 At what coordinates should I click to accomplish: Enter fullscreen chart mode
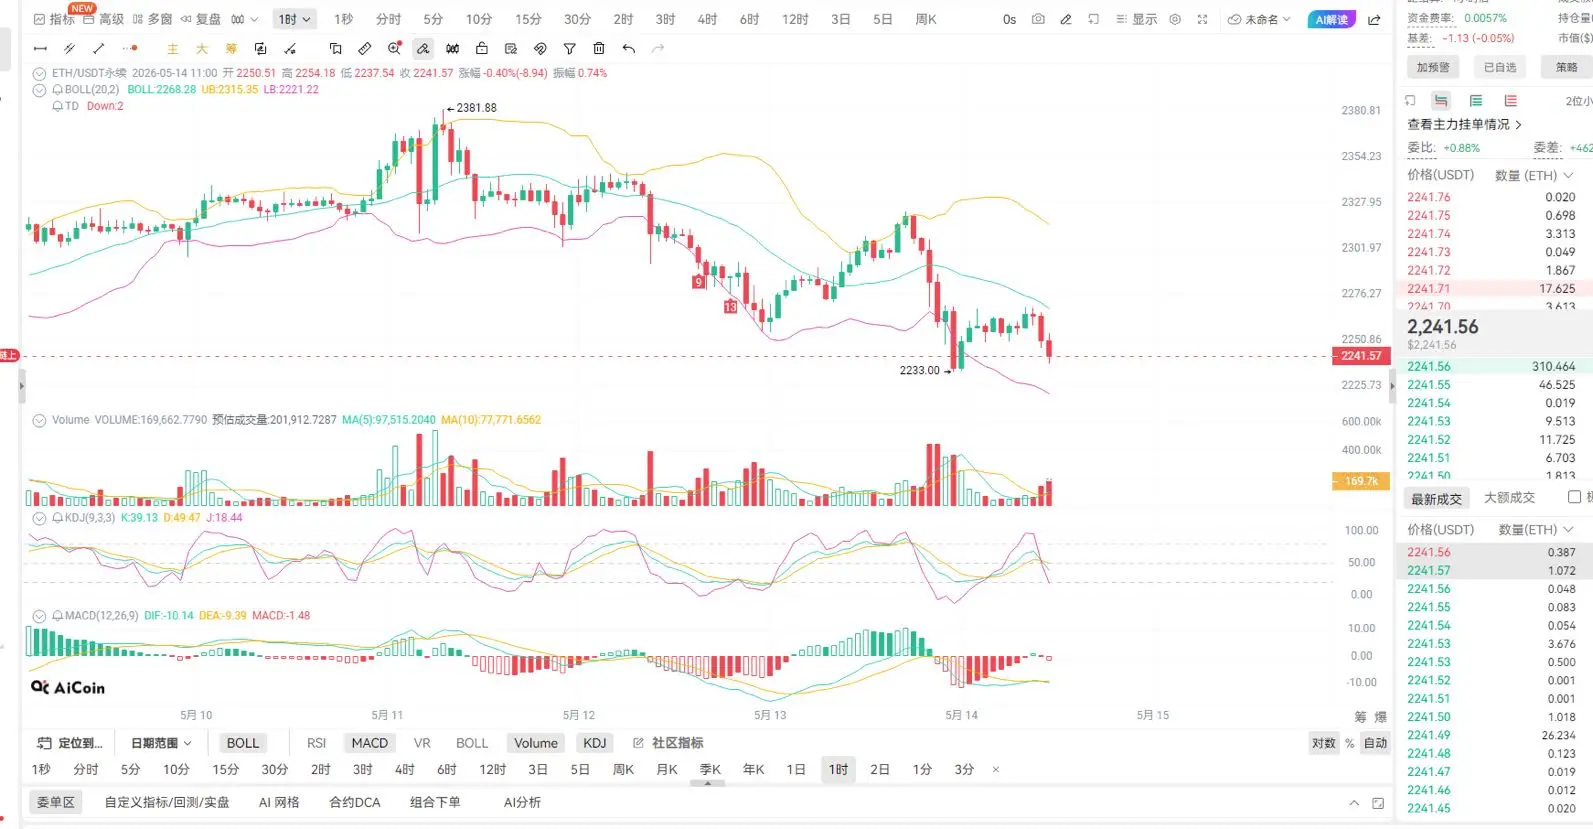click(x=1202, y=19)
